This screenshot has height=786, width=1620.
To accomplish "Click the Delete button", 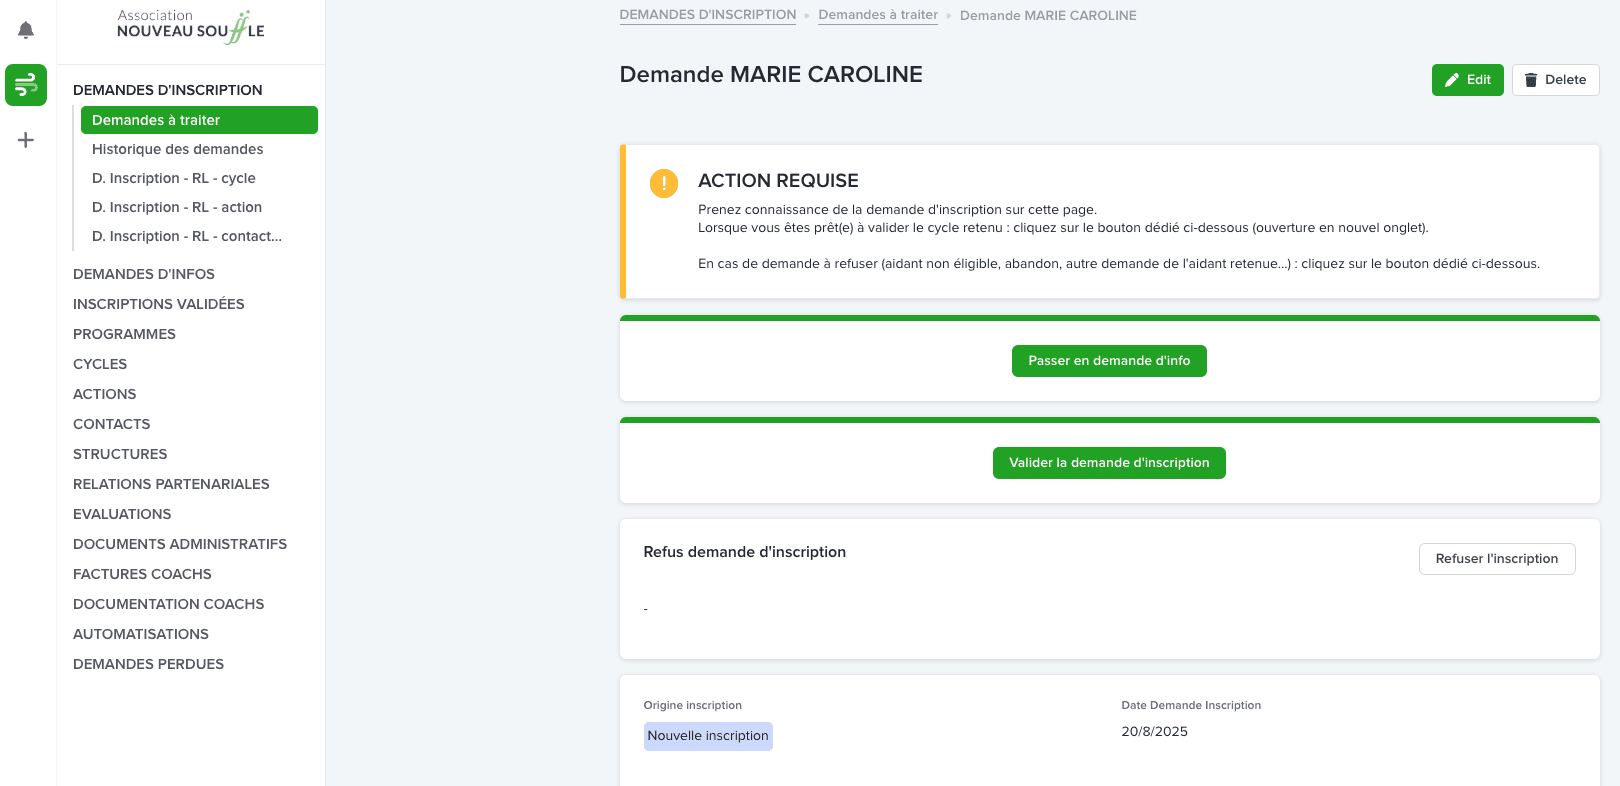I will (x=1555, y=80).
